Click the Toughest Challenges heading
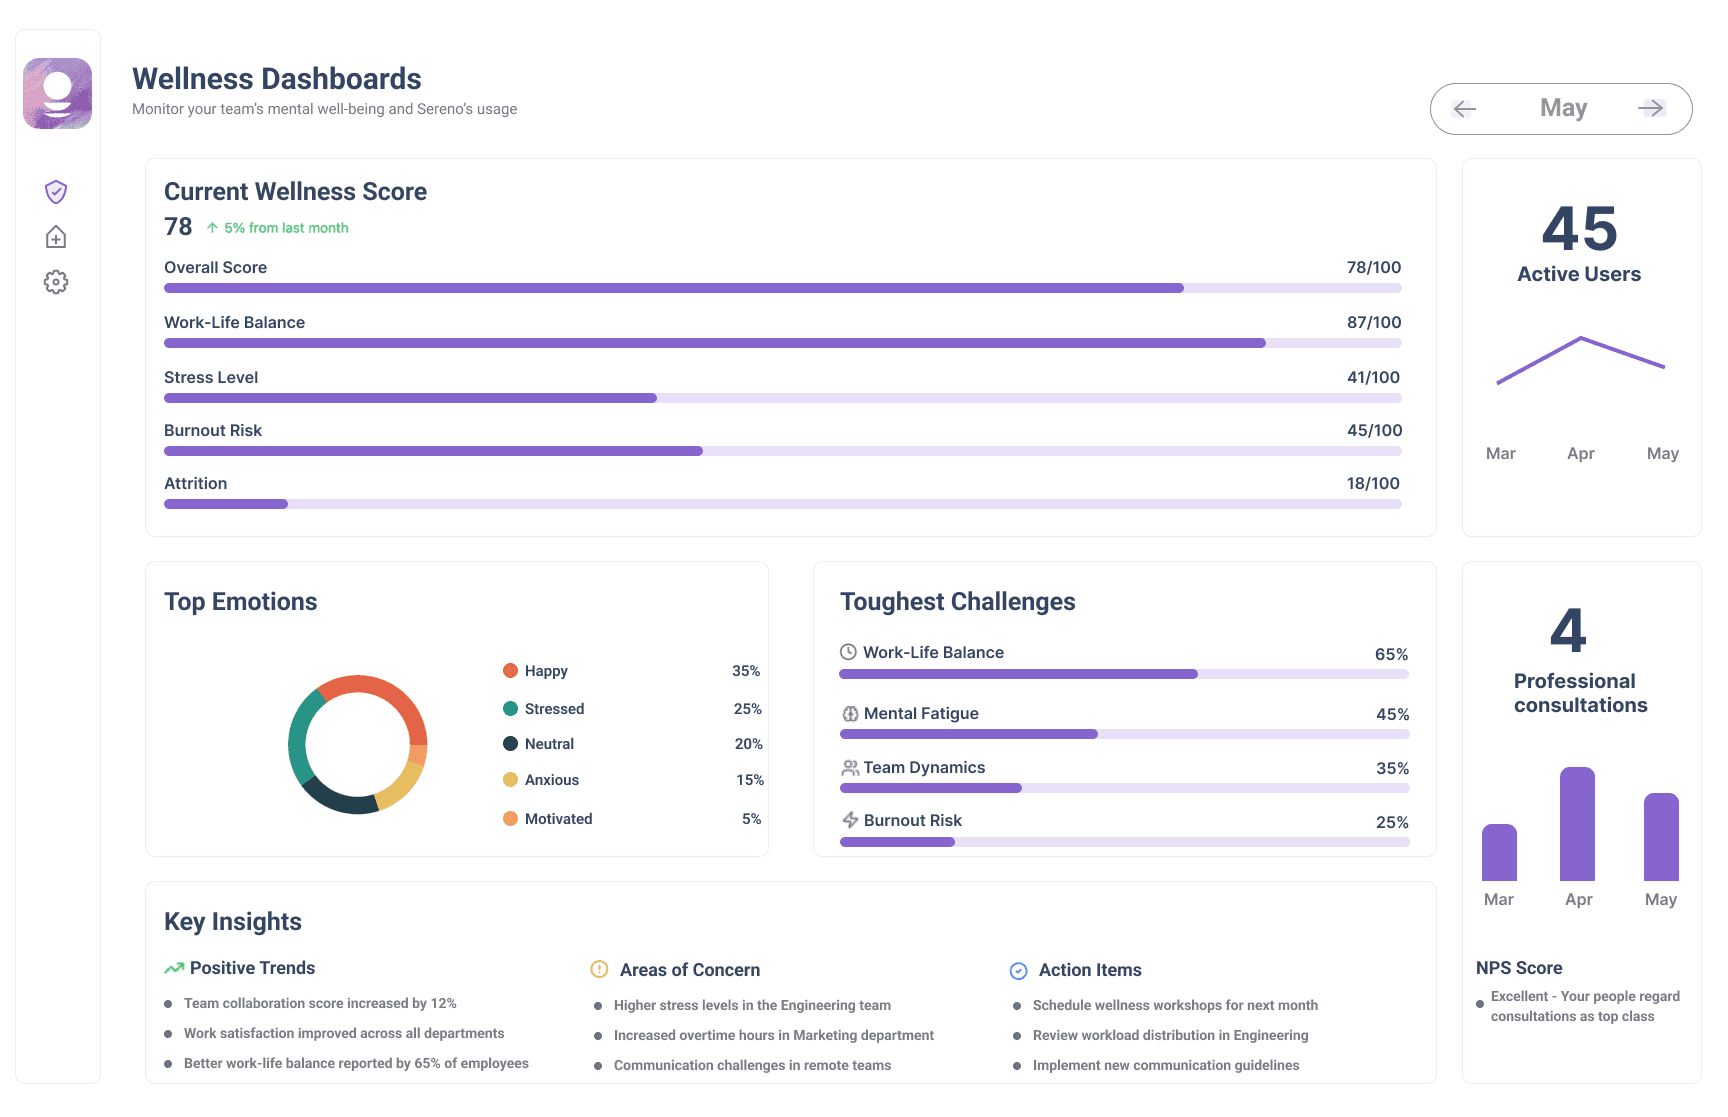This screenshot has width=1728, height=1117. (x=957, y=602)
